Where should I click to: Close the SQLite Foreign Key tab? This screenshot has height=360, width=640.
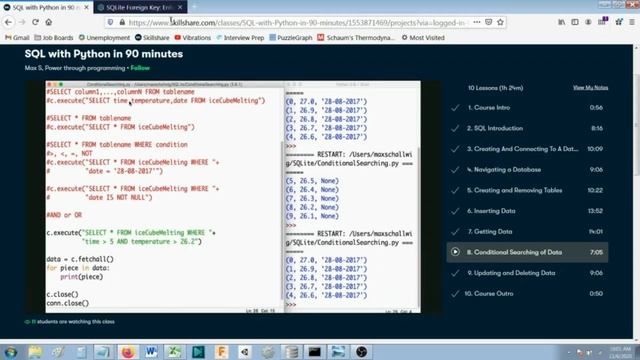pos(180,7)
